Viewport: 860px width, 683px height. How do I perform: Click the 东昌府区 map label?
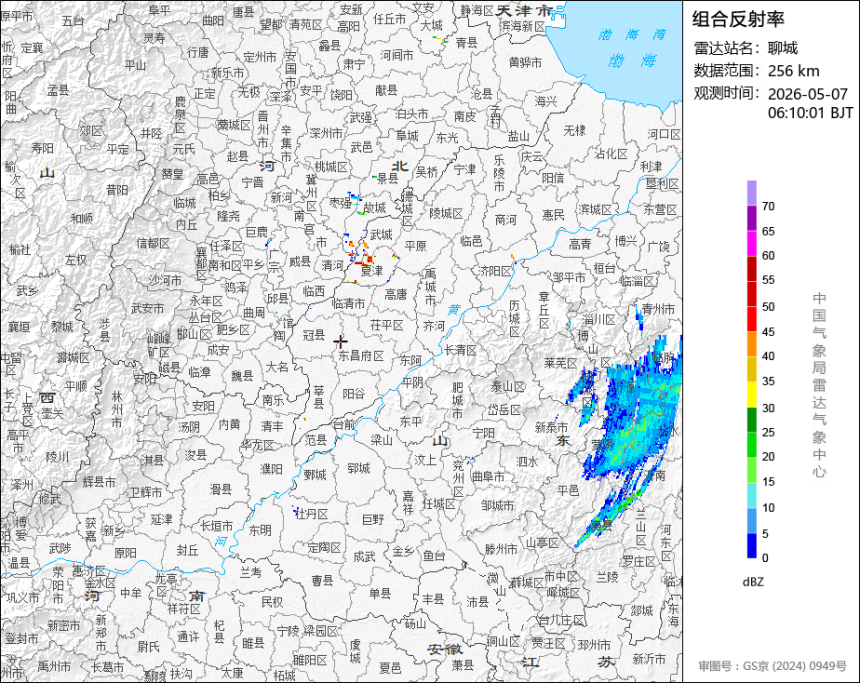(x=361, y=355)
